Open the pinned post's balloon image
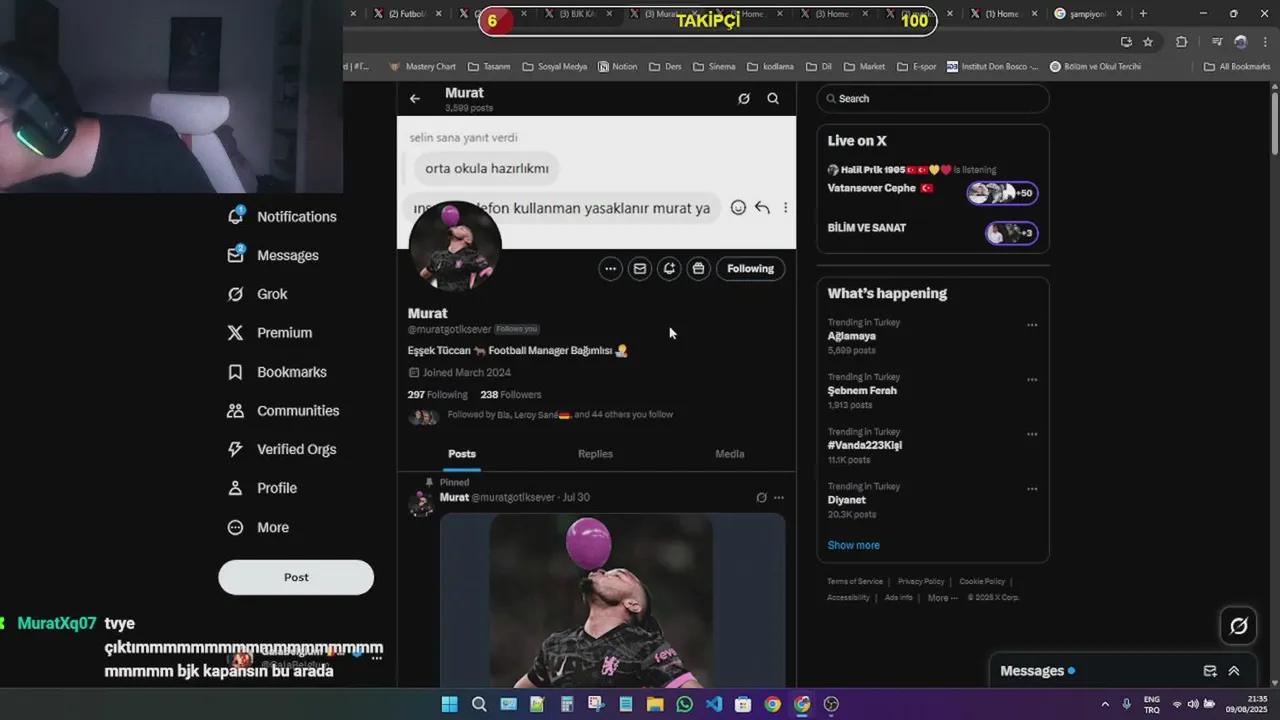Image resolution: width=1280 pixels, height=720 pixels. coord(612,600)
